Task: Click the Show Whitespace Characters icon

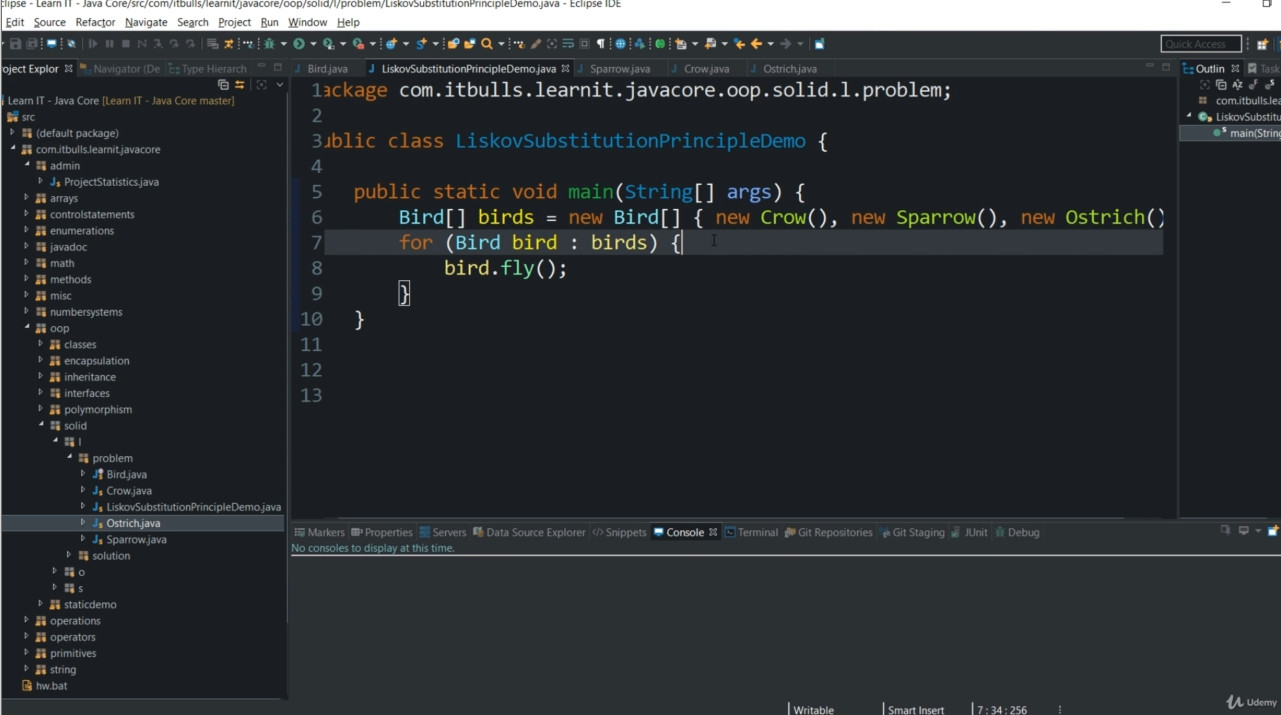Action: tap(600, 44)
